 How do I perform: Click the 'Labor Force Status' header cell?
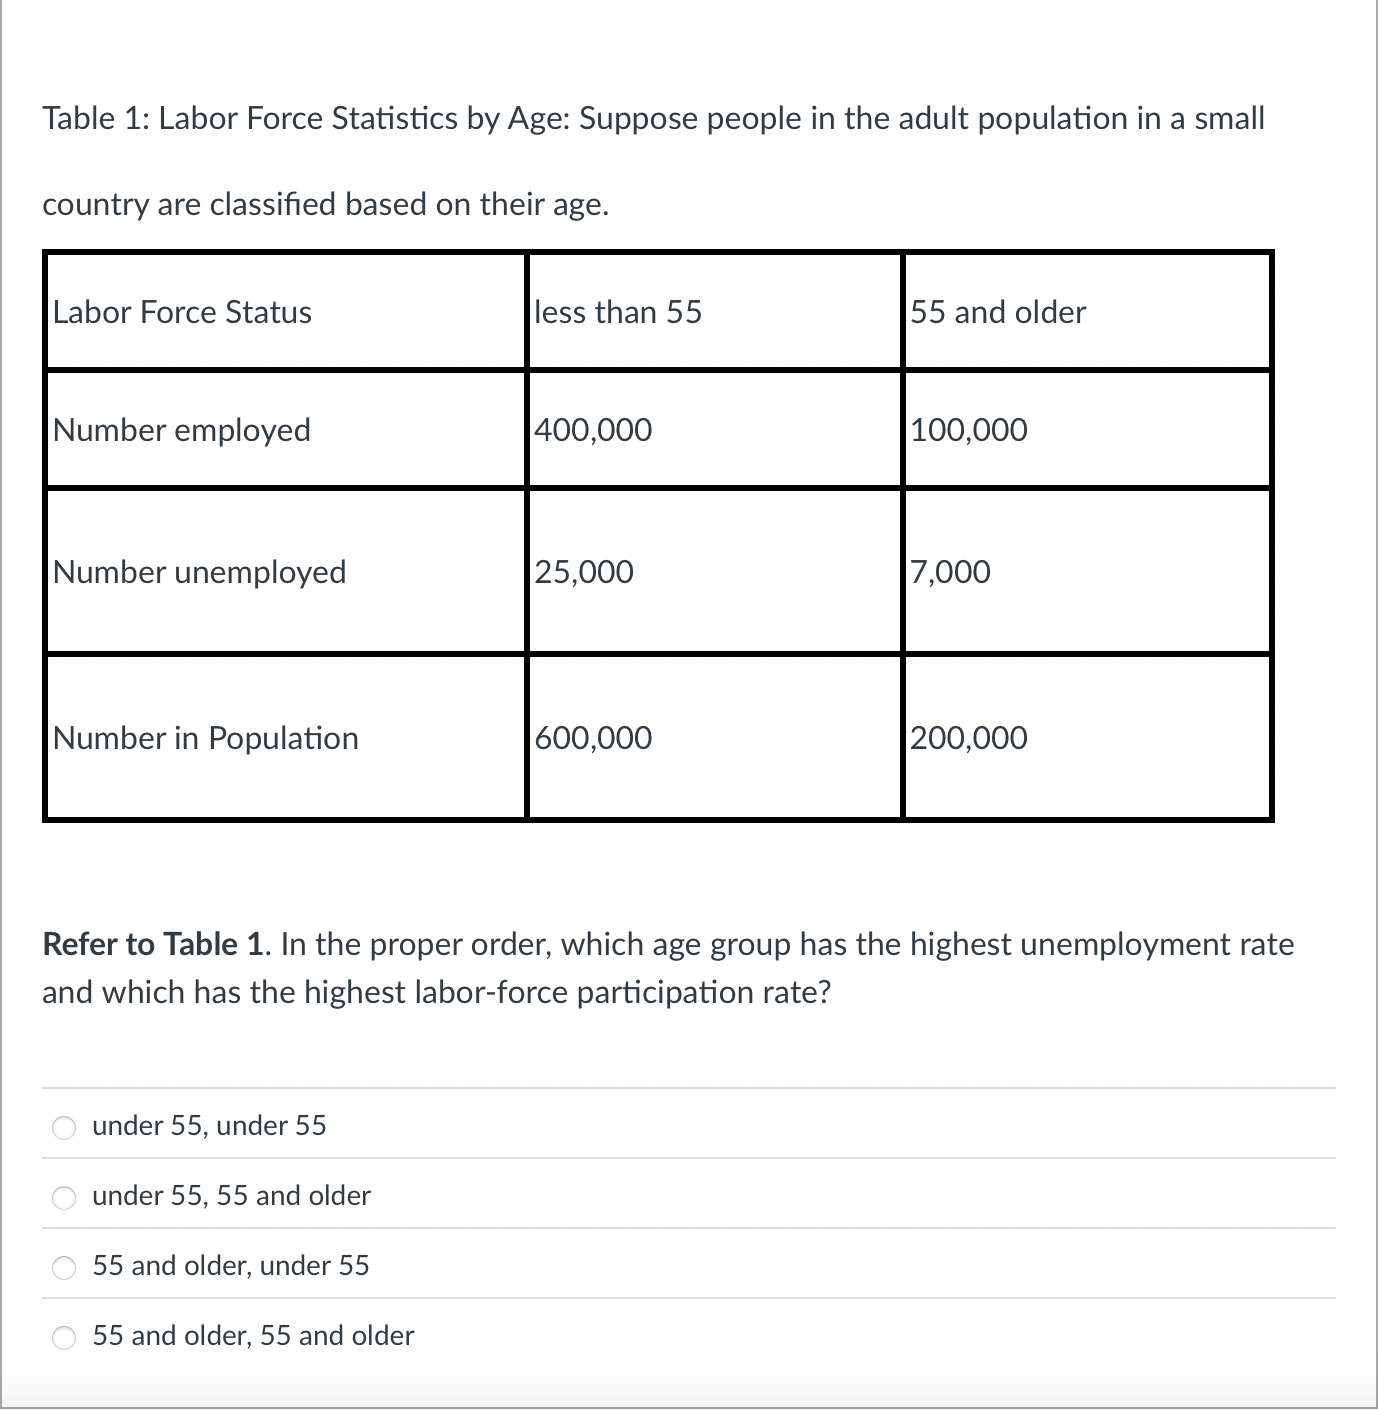pos(182,312)
